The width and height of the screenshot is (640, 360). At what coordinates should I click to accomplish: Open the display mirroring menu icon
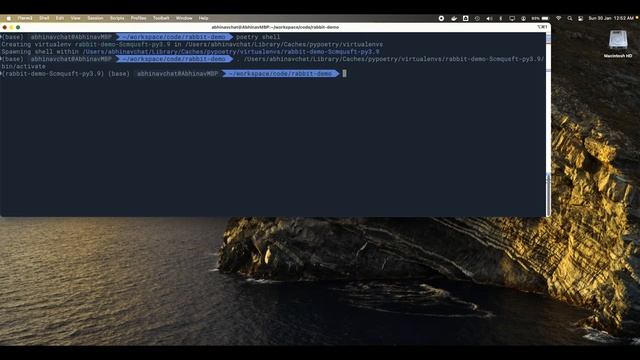coord(512,18)
